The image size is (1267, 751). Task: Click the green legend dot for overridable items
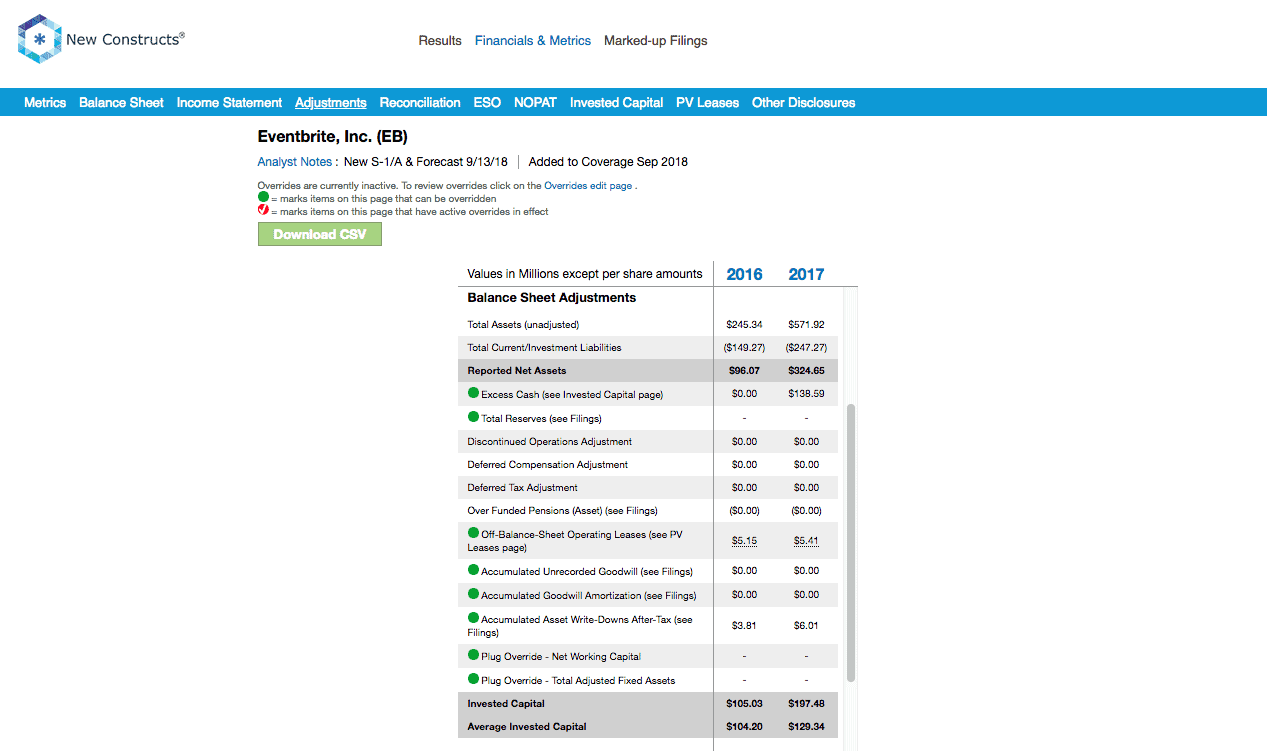click(263, 198)
